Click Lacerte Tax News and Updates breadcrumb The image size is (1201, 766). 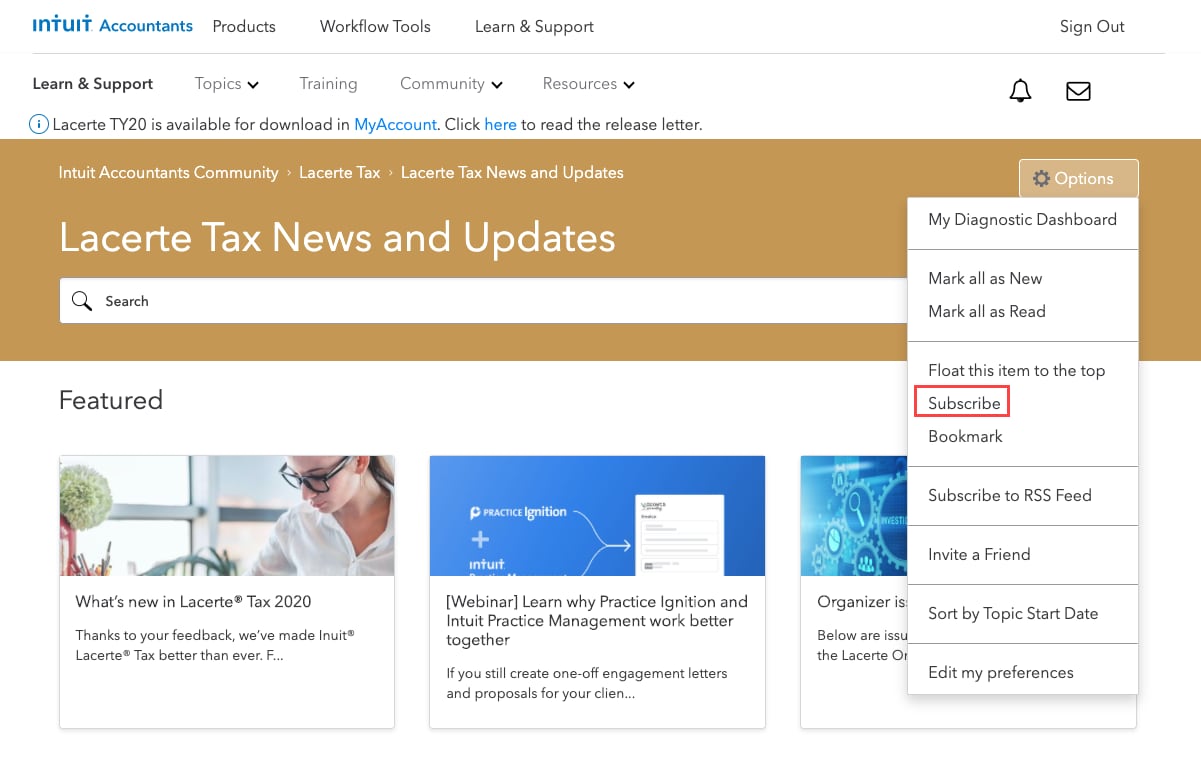point(512,173)
